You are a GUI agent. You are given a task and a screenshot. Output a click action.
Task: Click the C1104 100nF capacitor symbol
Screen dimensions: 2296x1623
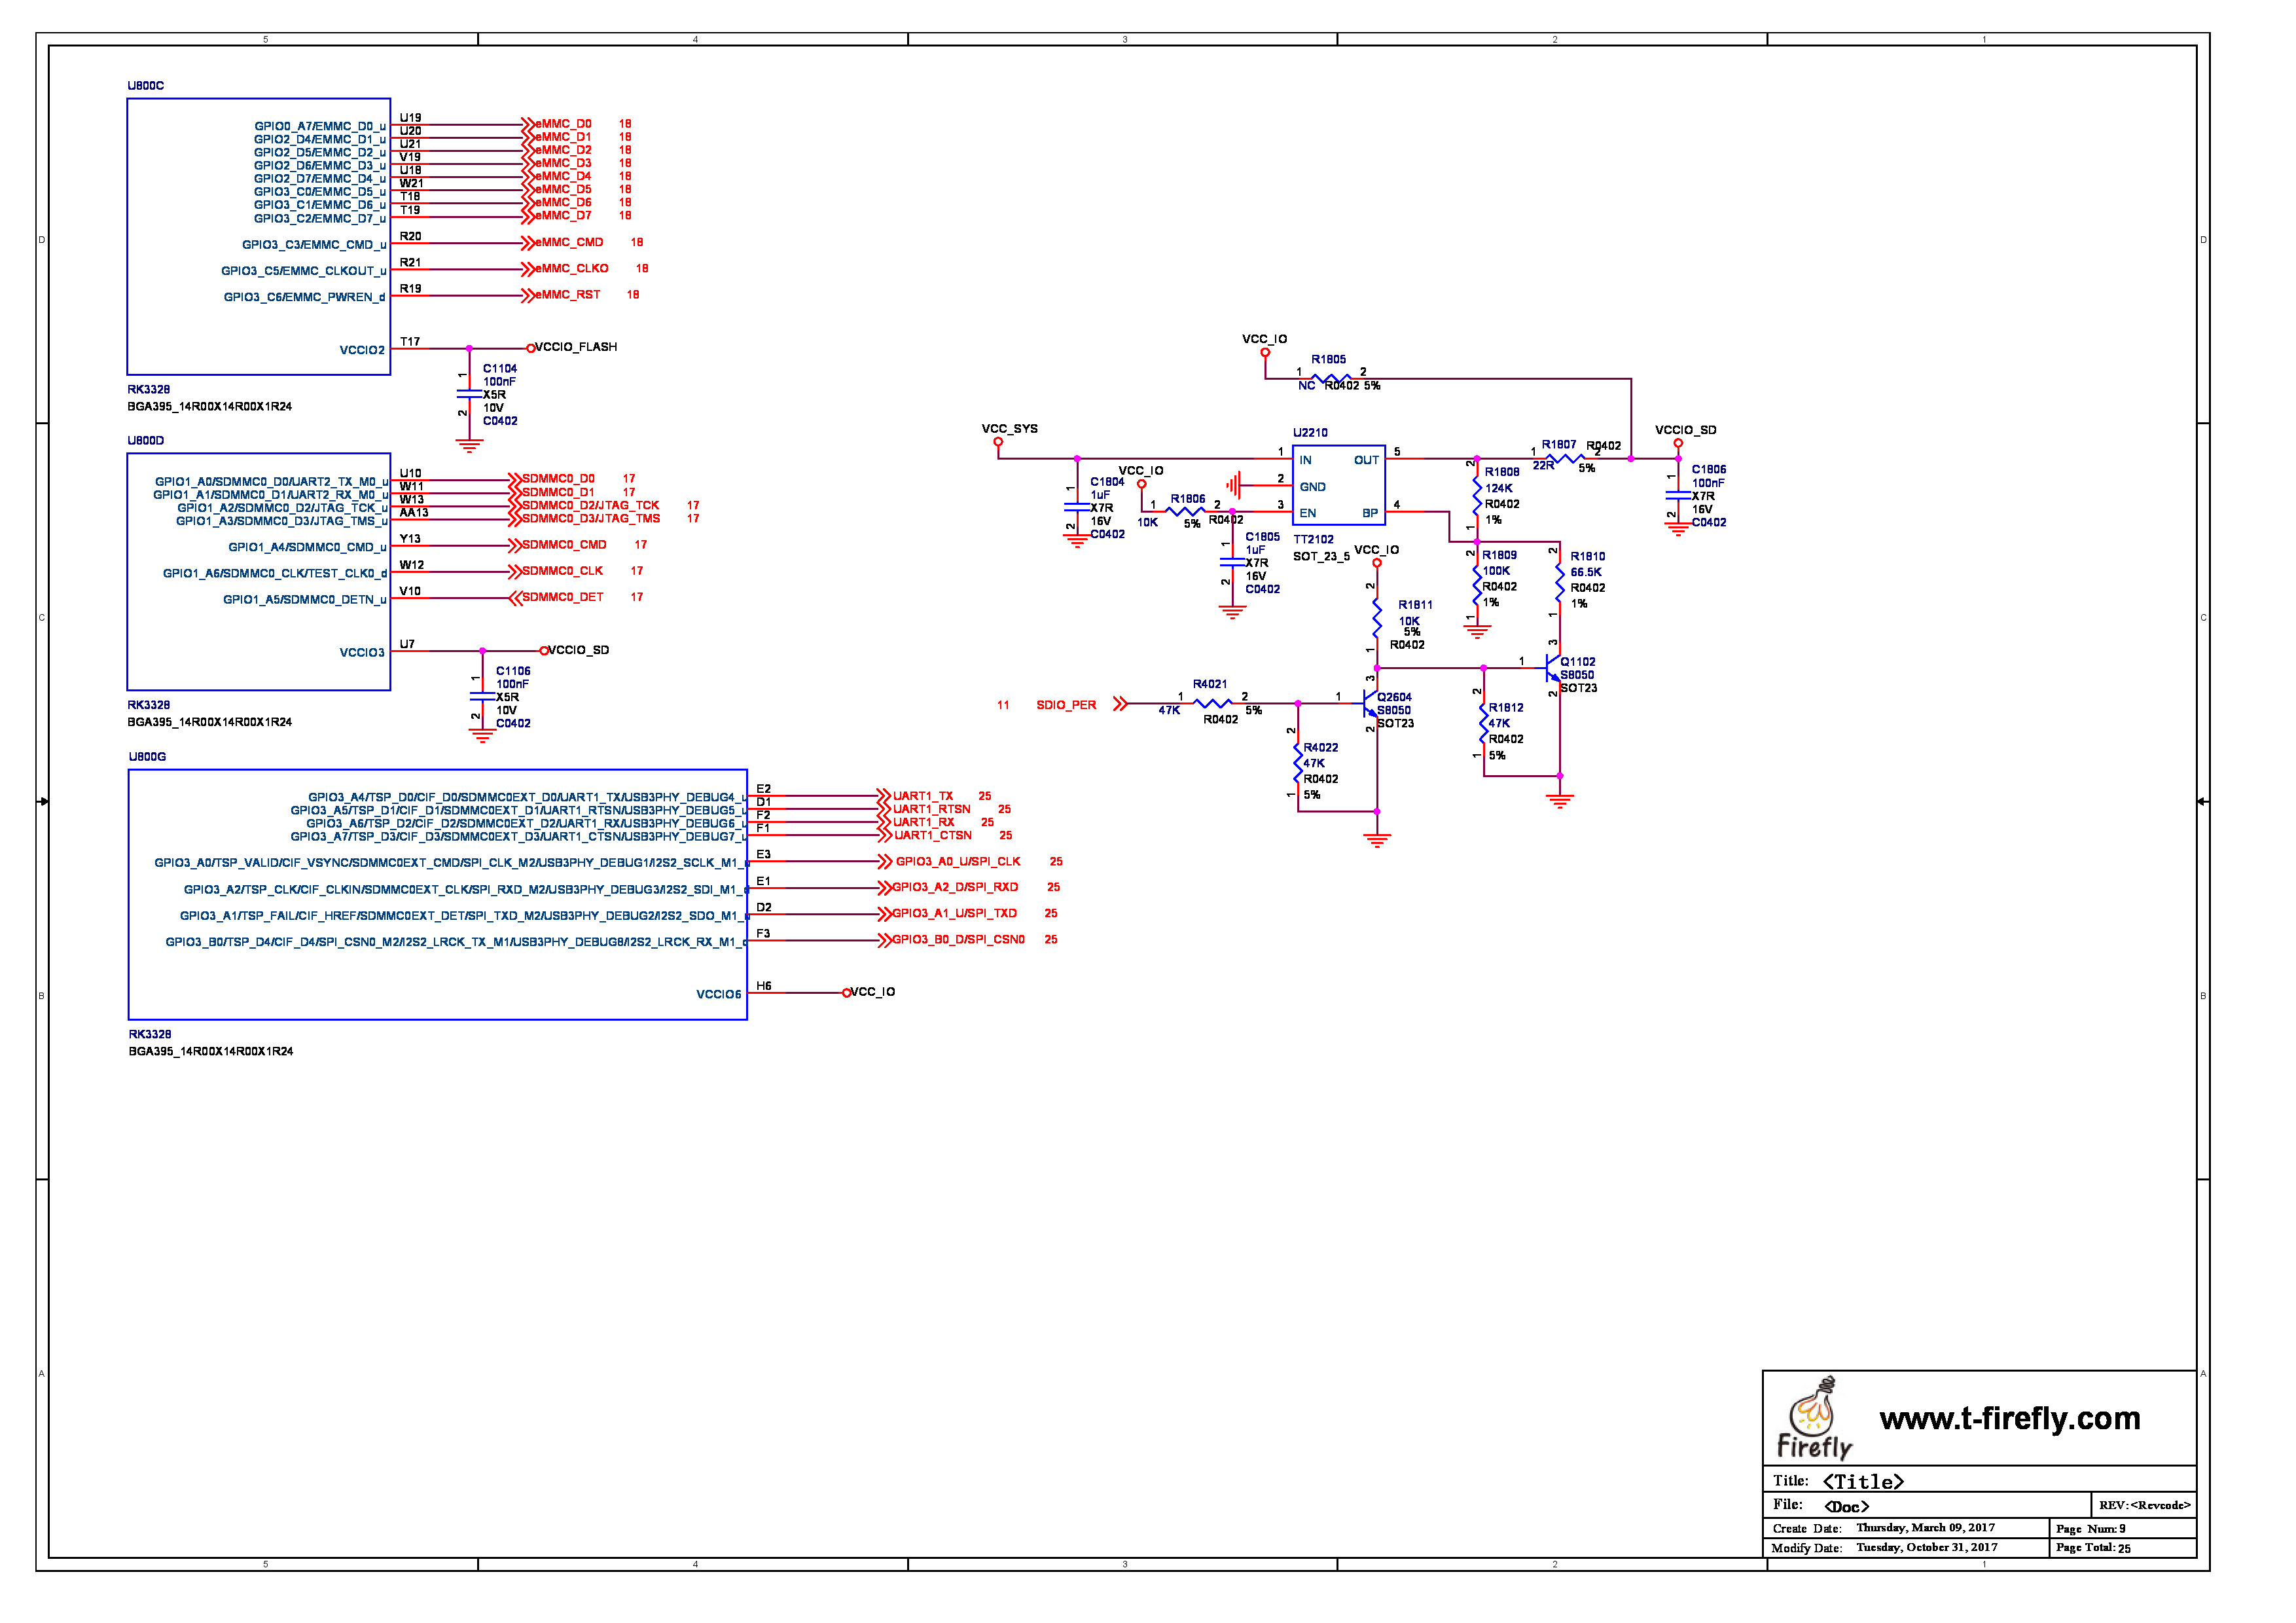click(x=469, y=394)
